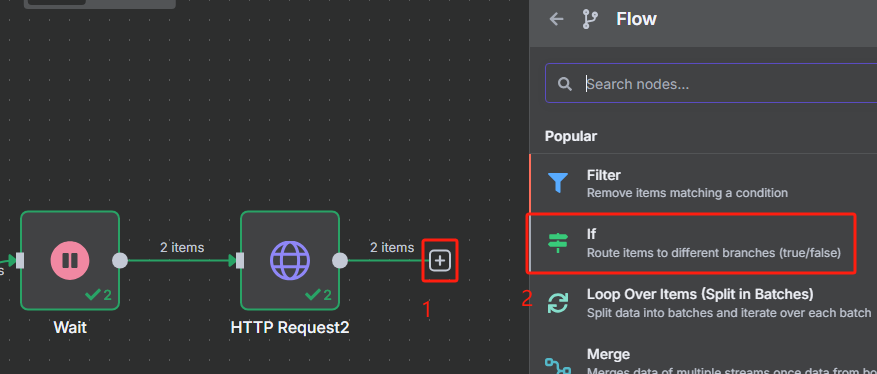This screenshot has height=374, width=877.
Task: Click the plus button after HTTP Request2
Action: pos(440,261)
